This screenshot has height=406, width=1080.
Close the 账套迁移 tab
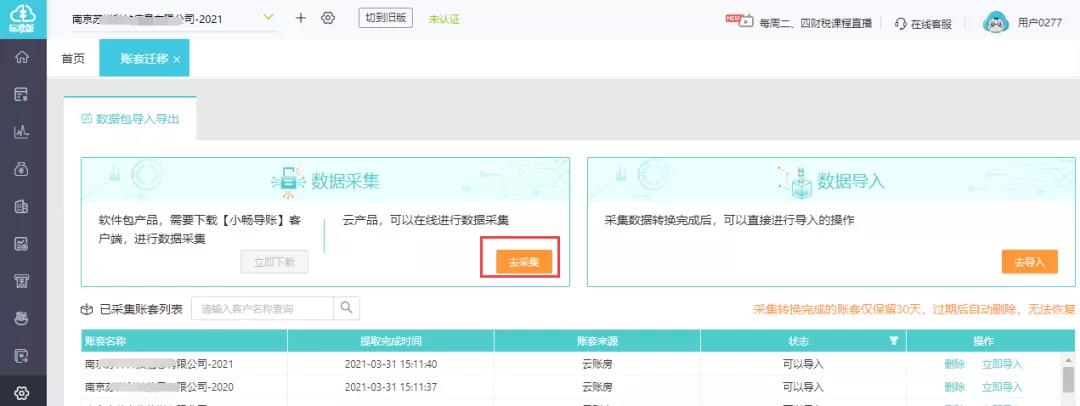[x=177, y=60]
